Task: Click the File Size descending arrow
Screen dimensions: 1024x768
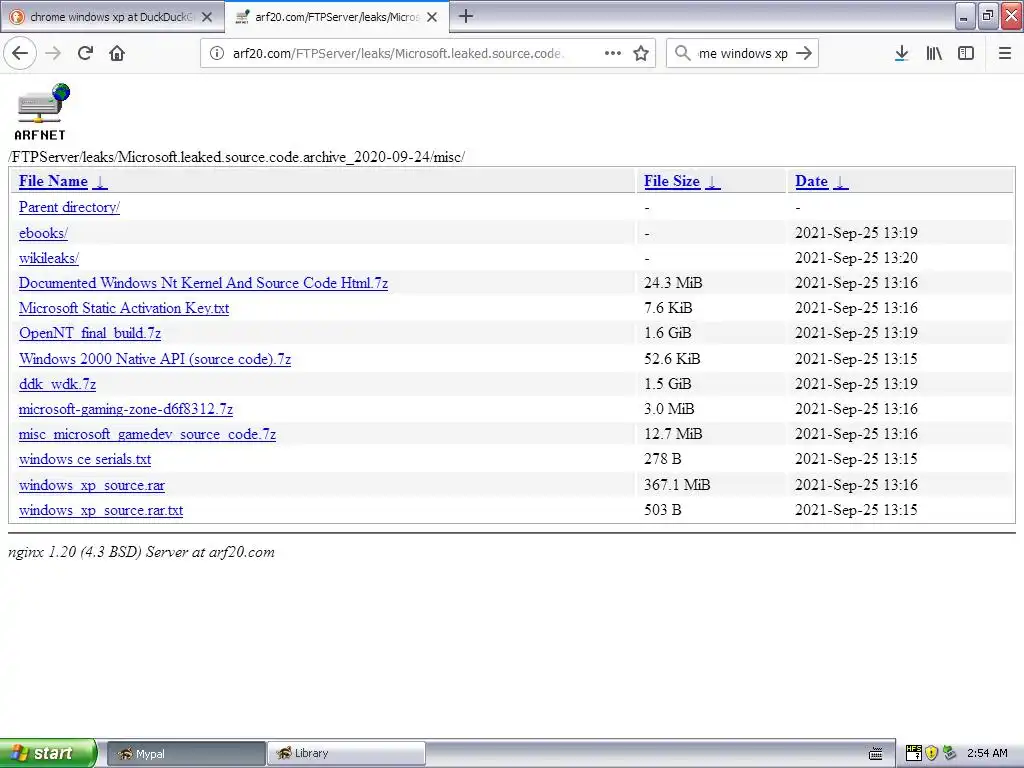Action: click(x=712, y=182)
